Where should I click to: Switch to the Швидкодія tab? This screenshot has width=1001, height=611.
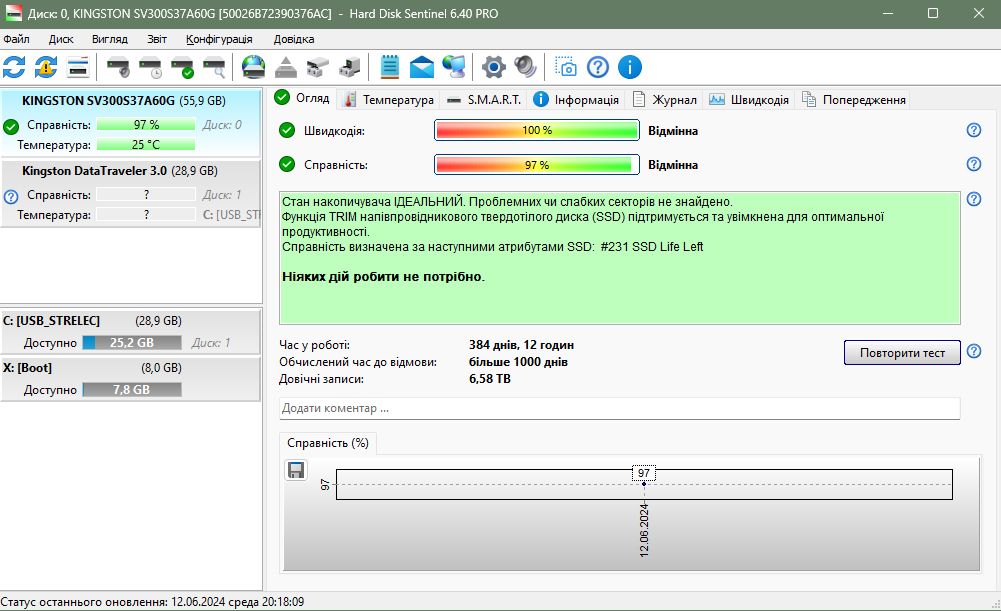(x=749, y=100)
